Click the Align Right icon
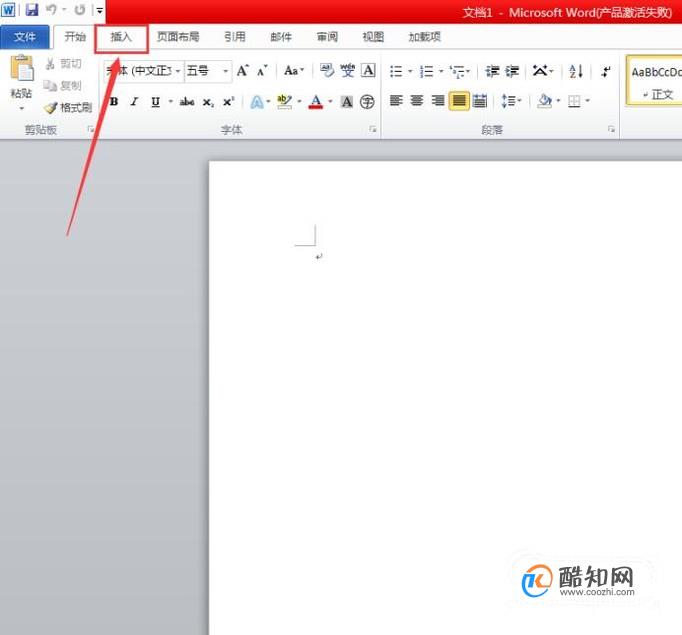The height and width of the screenshot is (635, 682). point(438,101)
